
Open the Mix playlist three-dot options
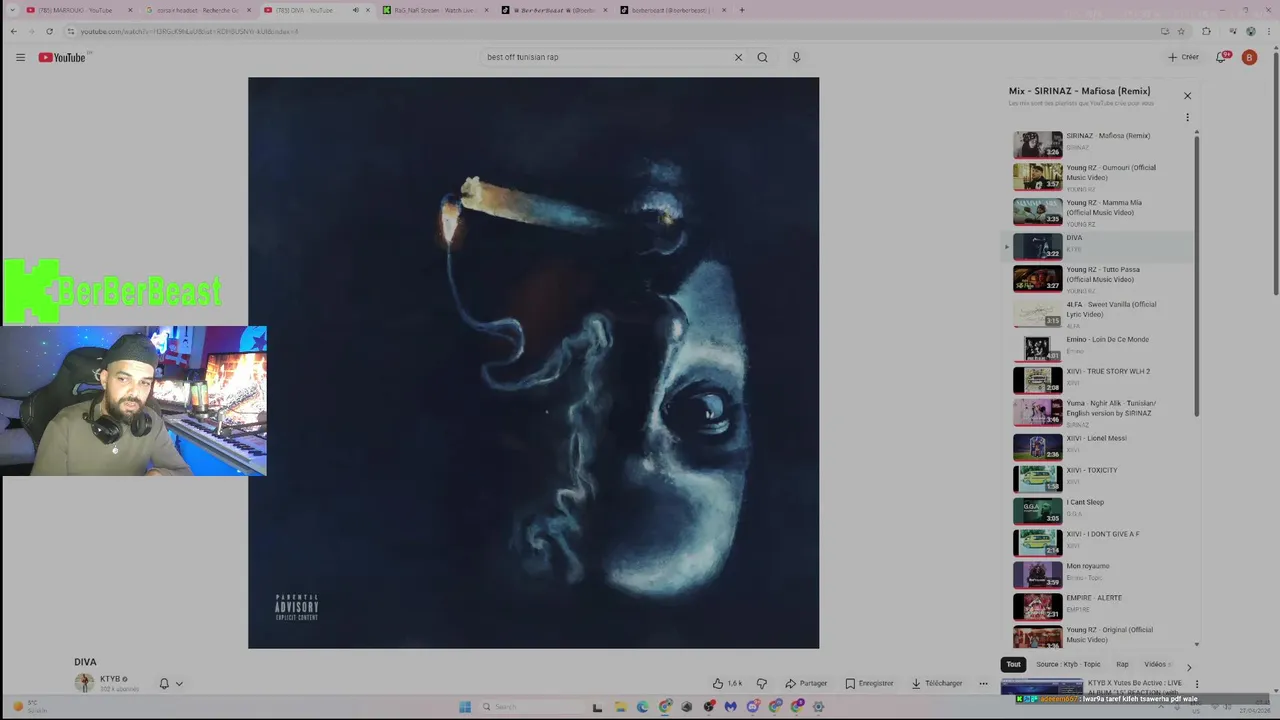coord(1187,117)
